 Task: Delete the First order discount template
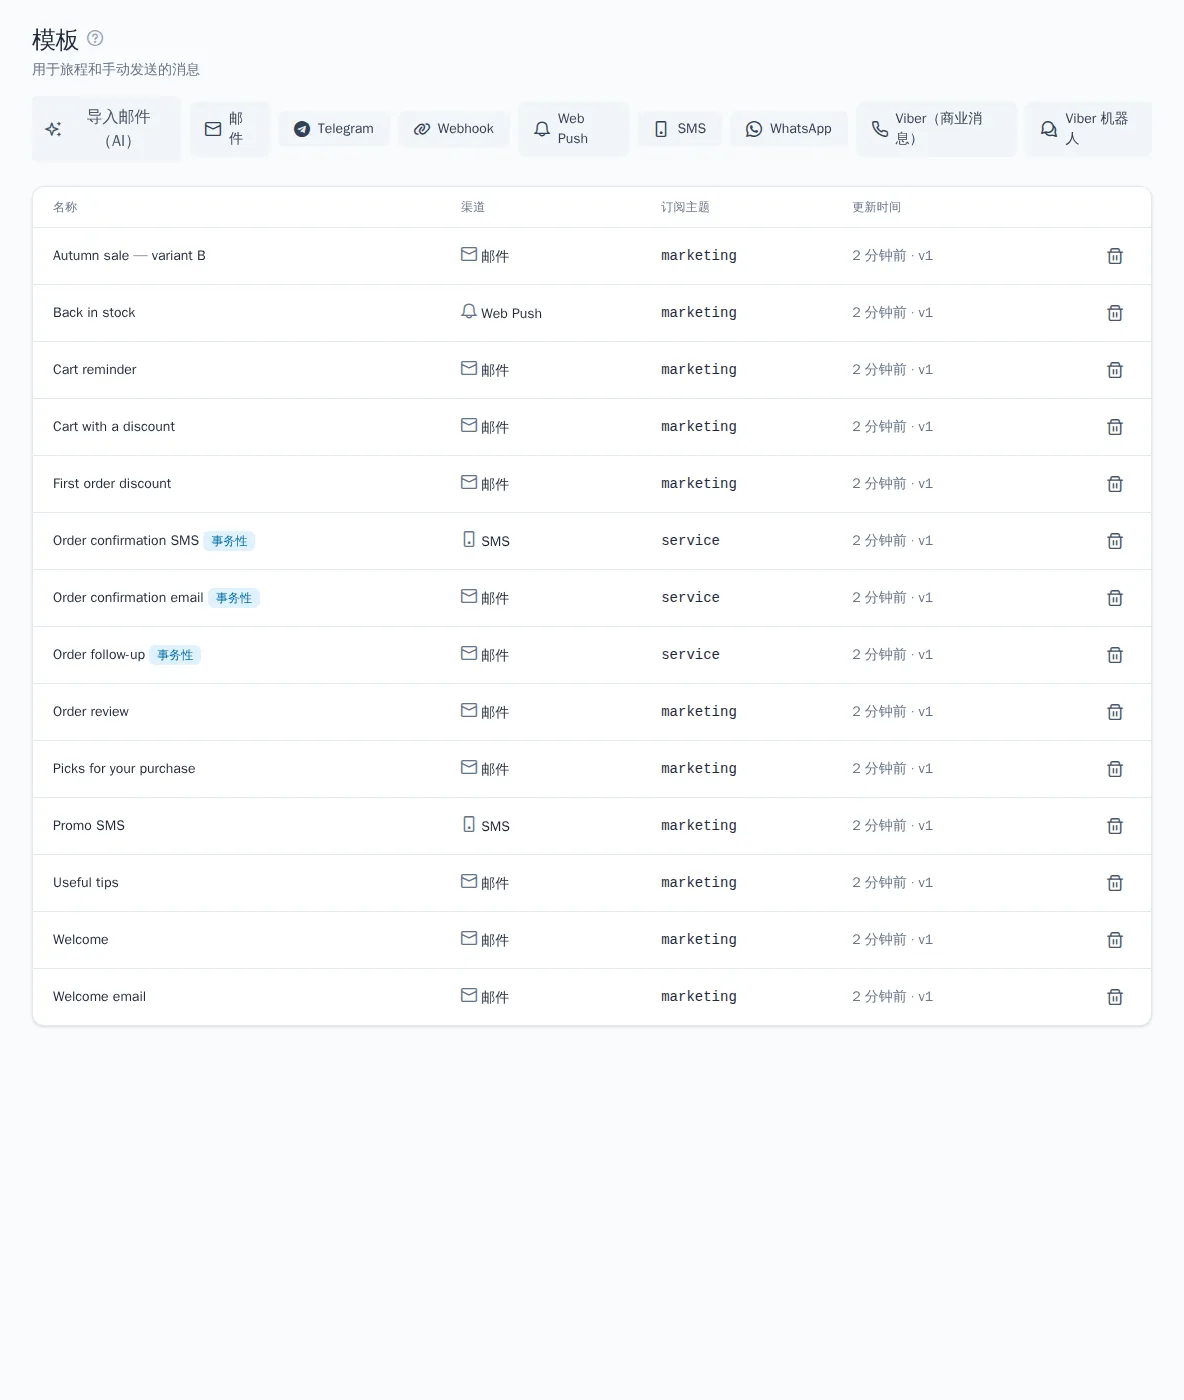(1115, 484)
